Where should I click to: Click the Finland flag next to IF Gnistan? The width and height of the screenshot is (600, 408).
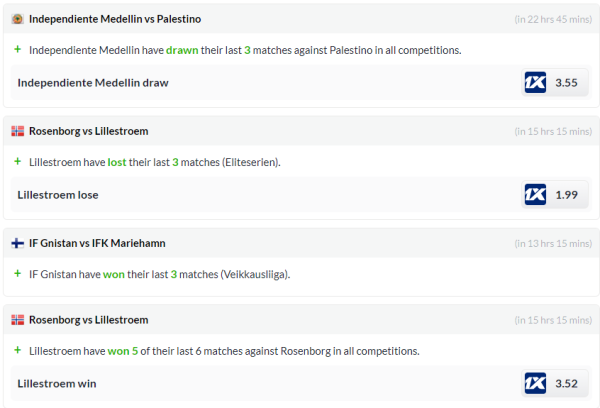click(18, 243)
